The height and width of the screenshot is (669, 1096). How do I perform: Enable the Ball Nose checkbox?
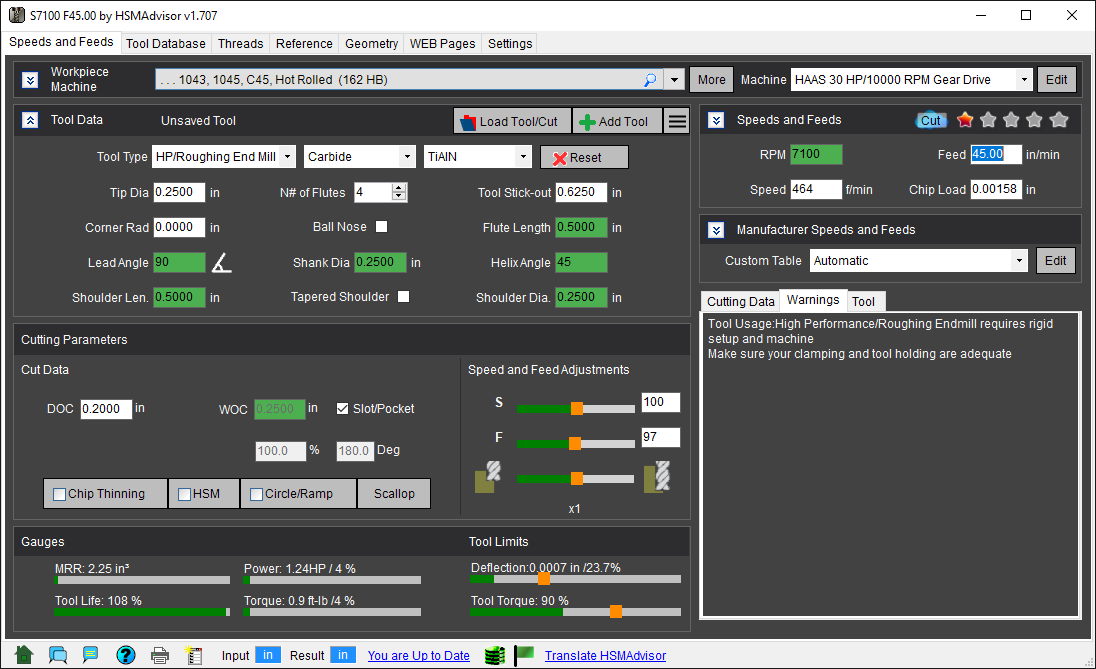coord(381,227)
